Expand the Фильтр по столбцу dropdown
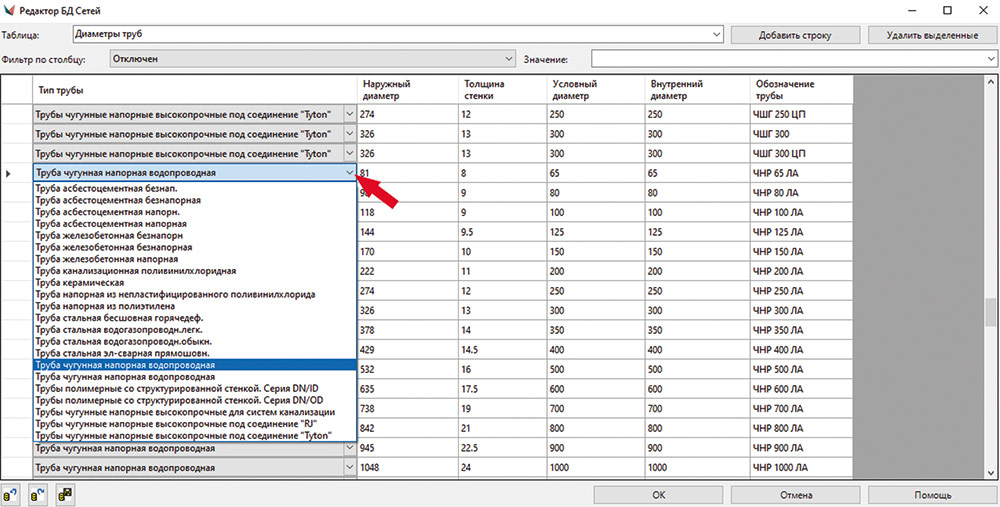This screenshot has width=1000, height=507. 507,59
